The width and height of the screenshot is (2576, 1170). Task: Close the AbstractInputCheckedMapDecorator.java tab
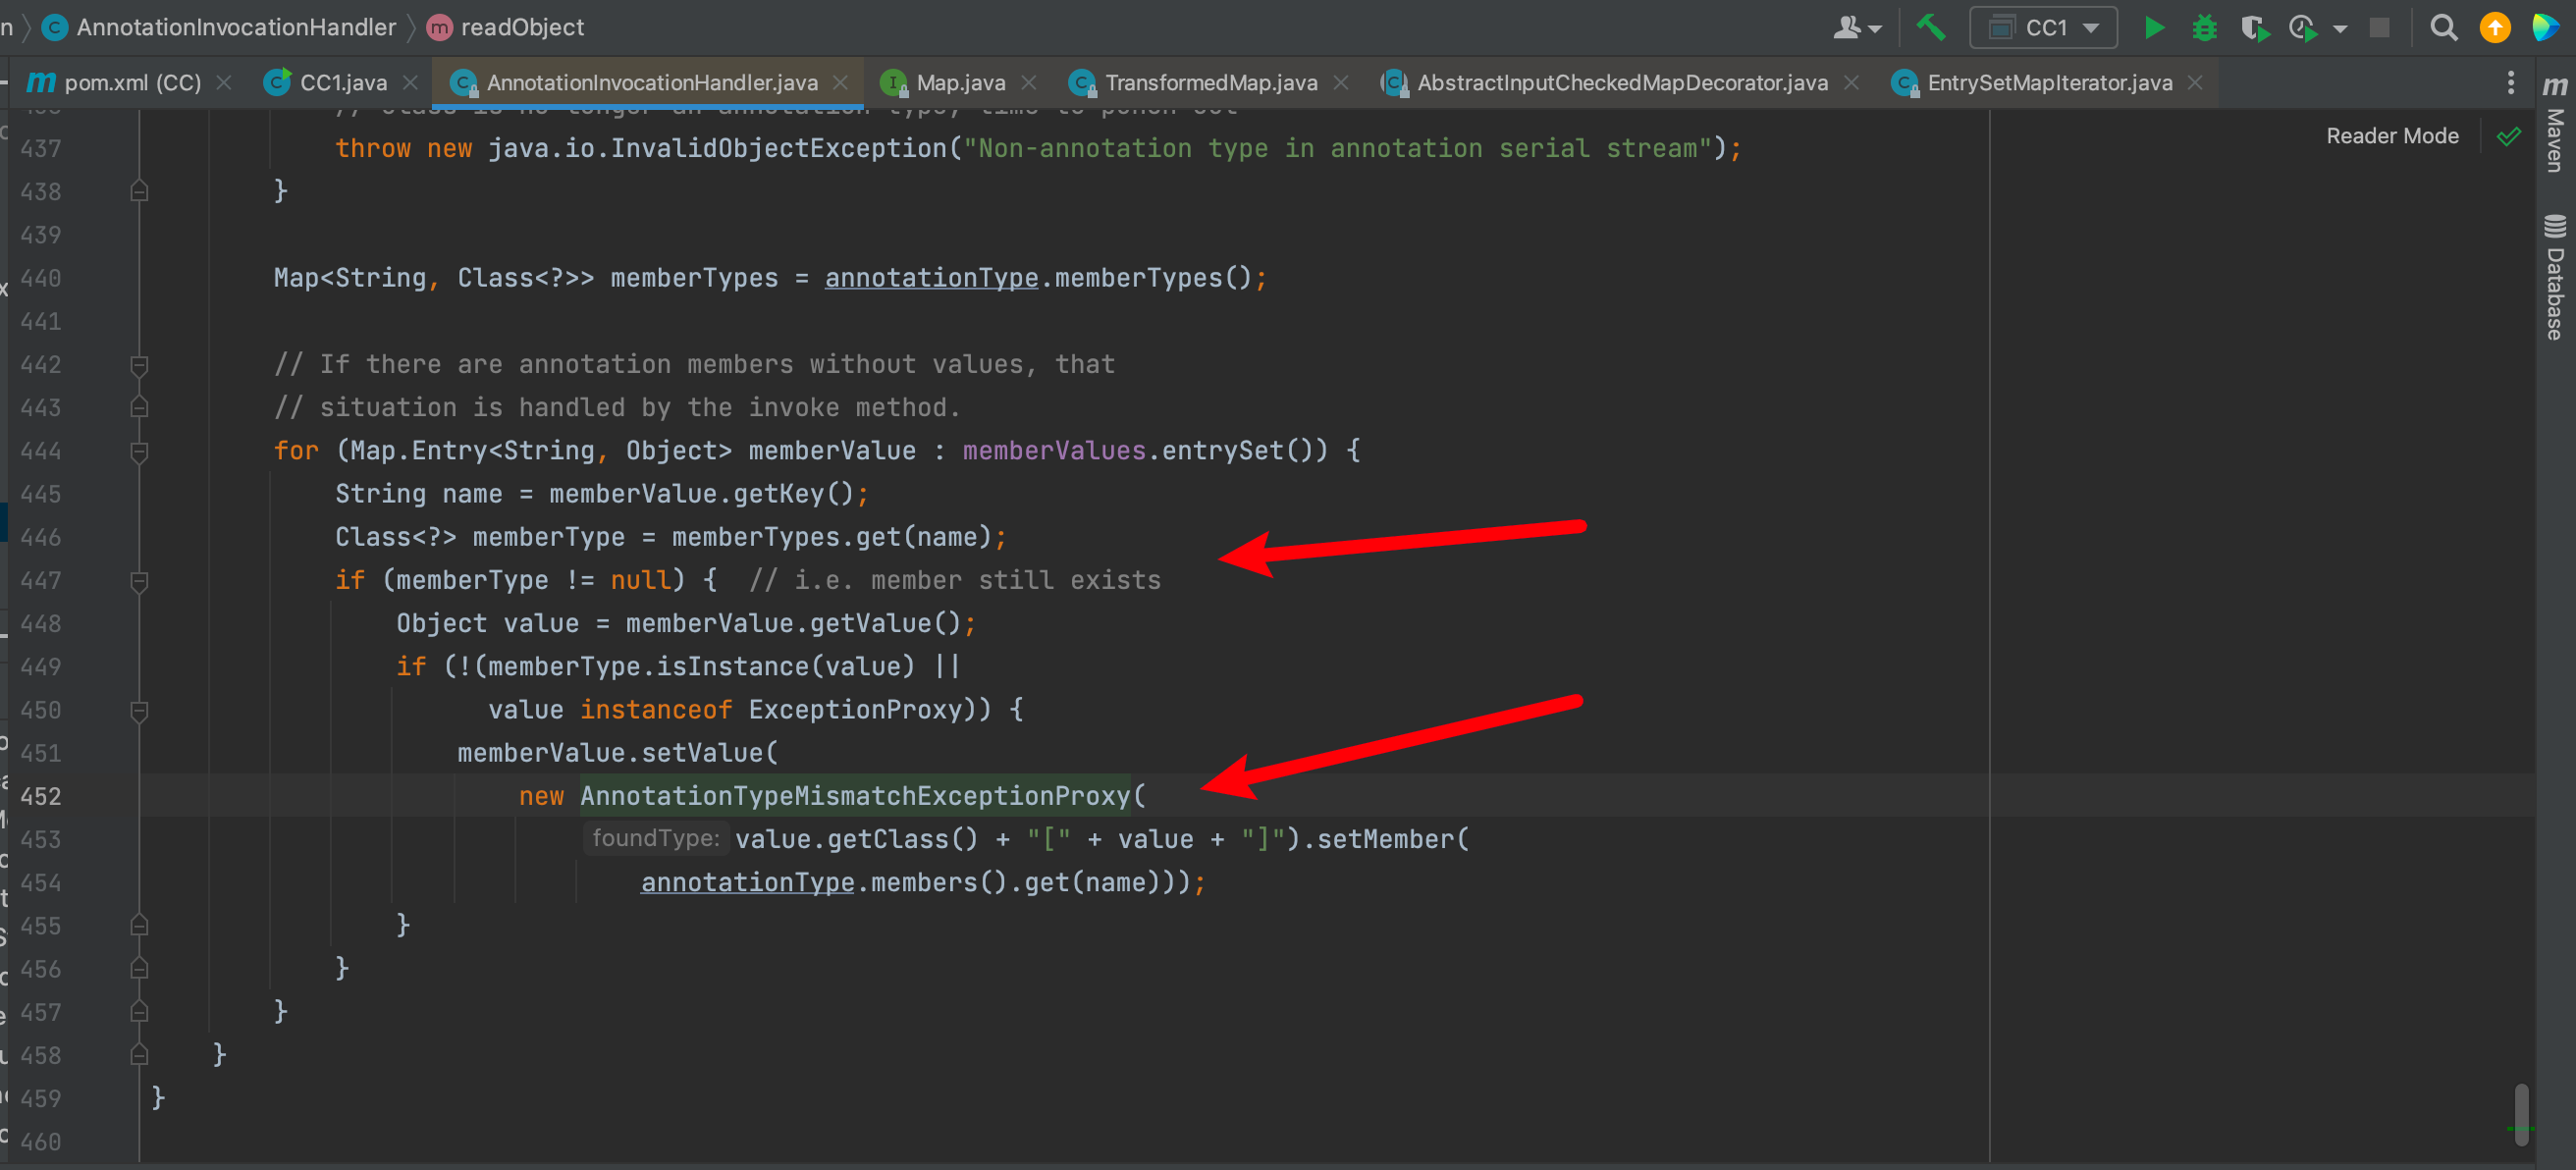tap(1851, 82)
